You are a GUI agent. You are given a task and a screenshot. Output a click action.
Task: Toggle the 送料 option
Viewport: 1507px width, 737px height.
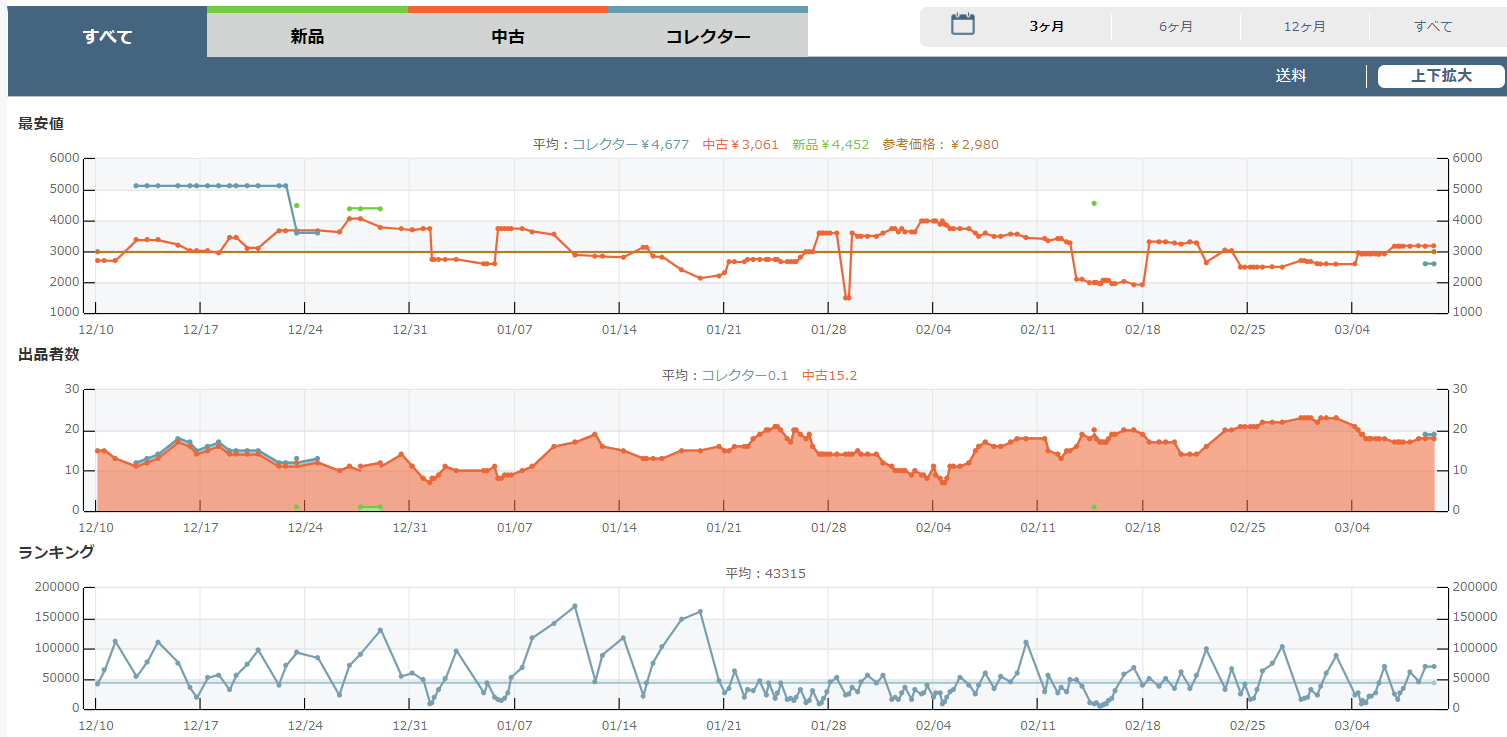tap(1290, 76)
